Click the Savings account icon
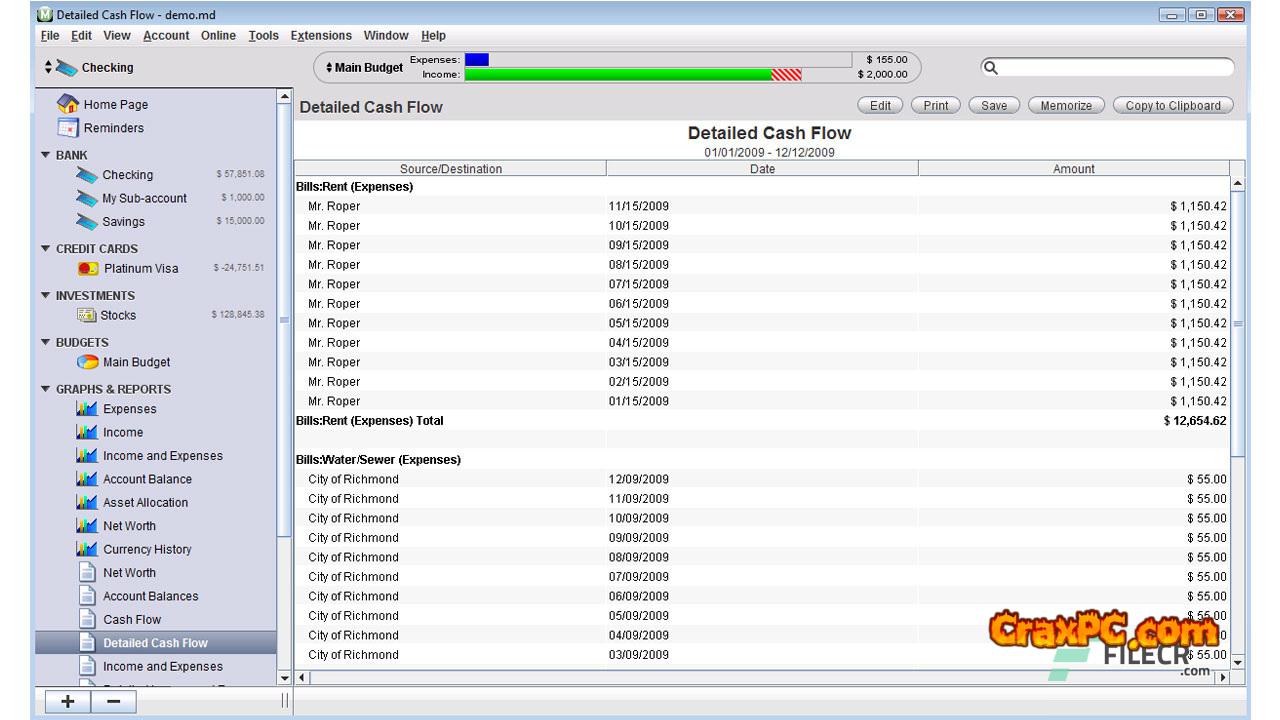 click(x=87, y=222)
